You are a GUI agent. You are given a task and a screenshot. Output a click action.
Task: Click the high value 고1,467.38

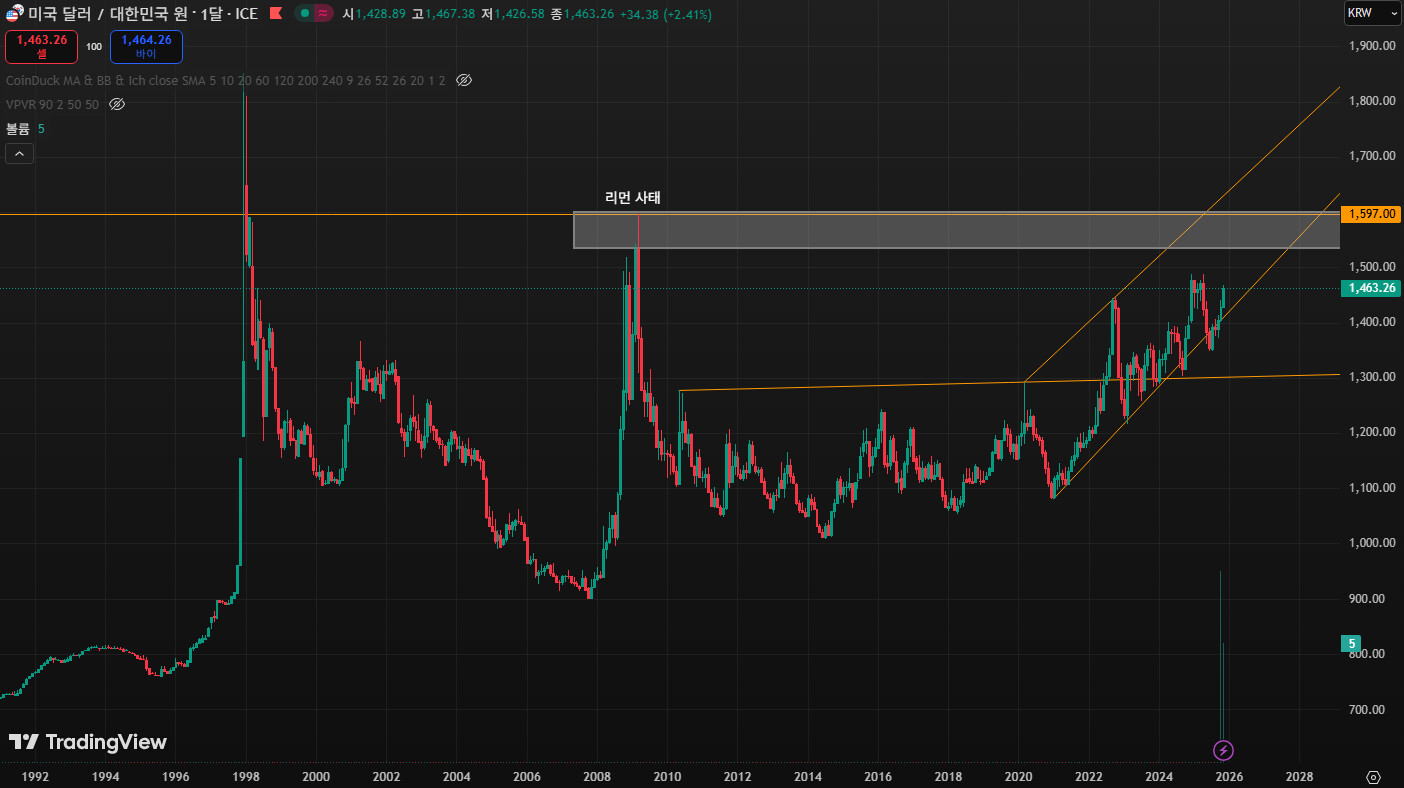coord(443,14)
